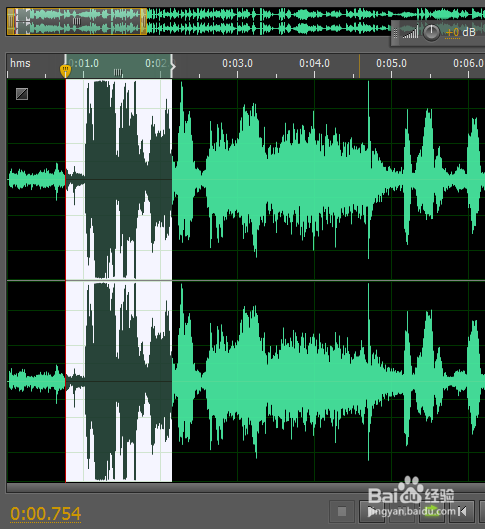Click the yellow playhead marker on ruler
The width and height of the screenshot is (485, 529).
tap(65, 71)
